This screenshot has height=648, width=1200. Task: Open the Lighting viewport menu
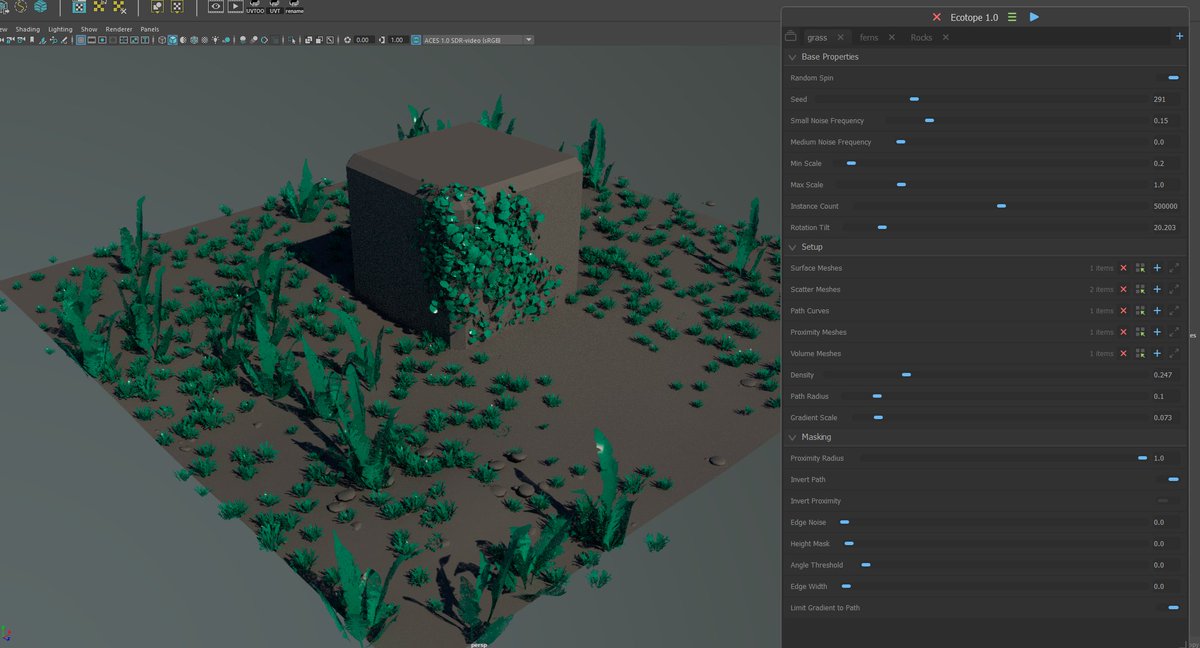(x=60, y=29)
